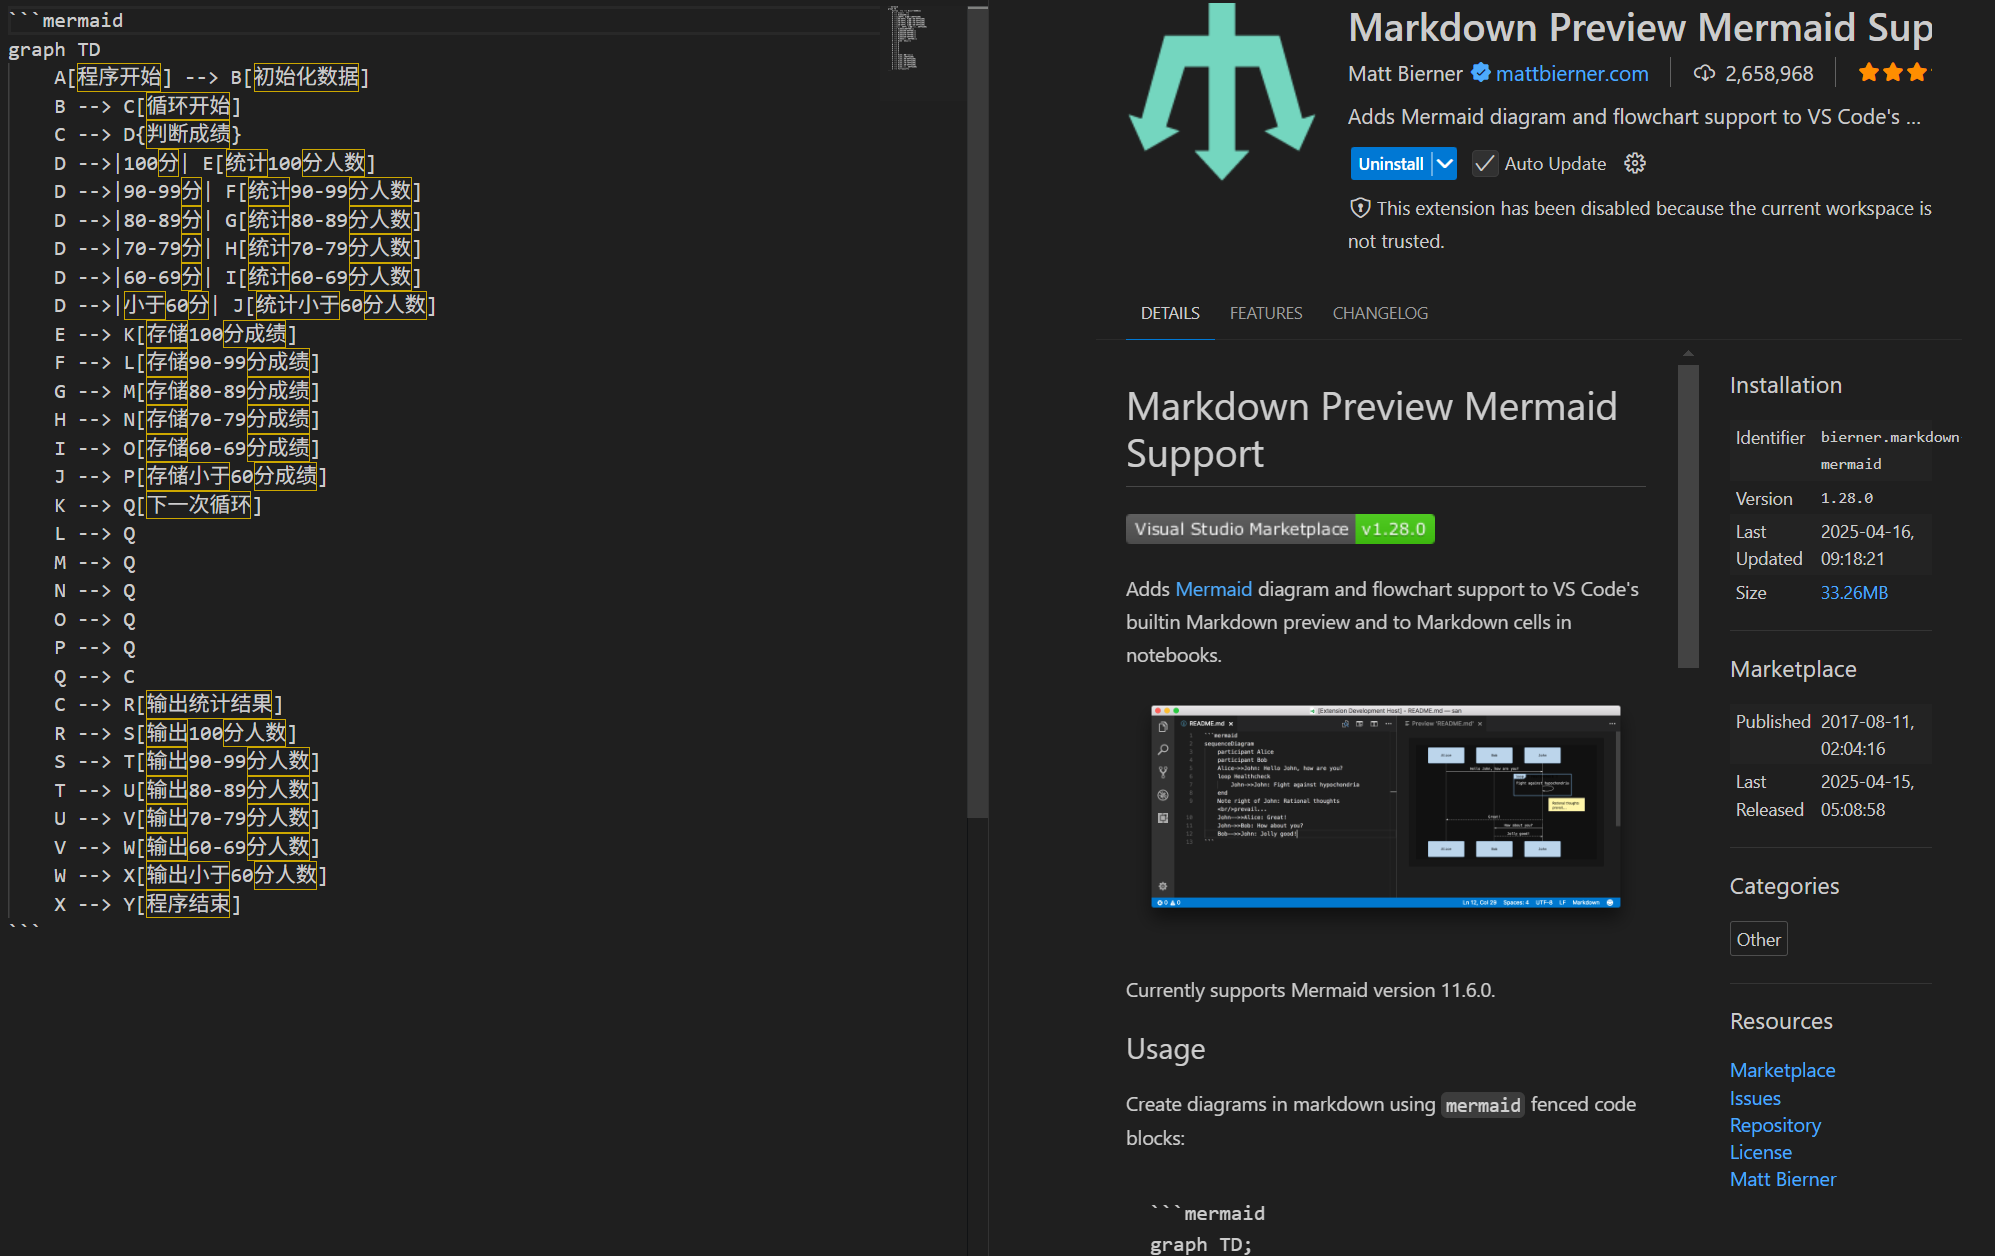Click the install count cloud icon
The width and height of the screenshot is (1995, 1256).
[1704, 73]
